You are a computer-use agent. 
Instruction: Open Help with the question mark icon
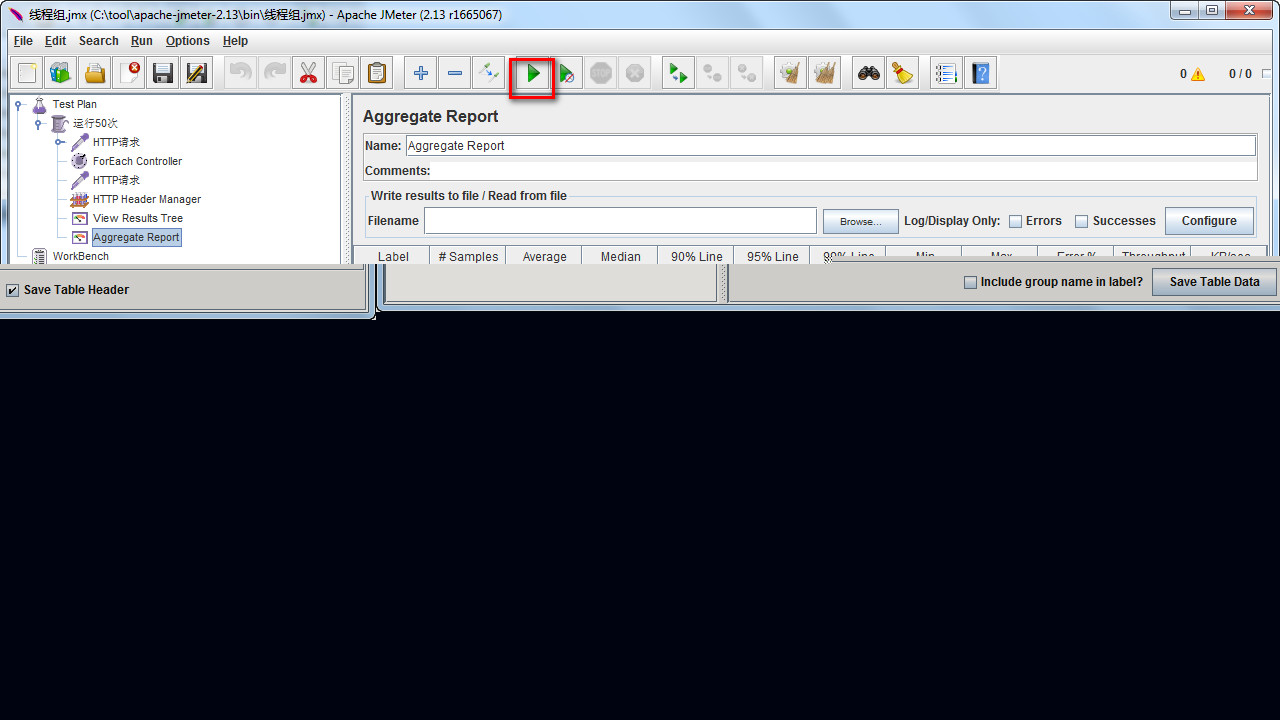(x=981, y=73)
